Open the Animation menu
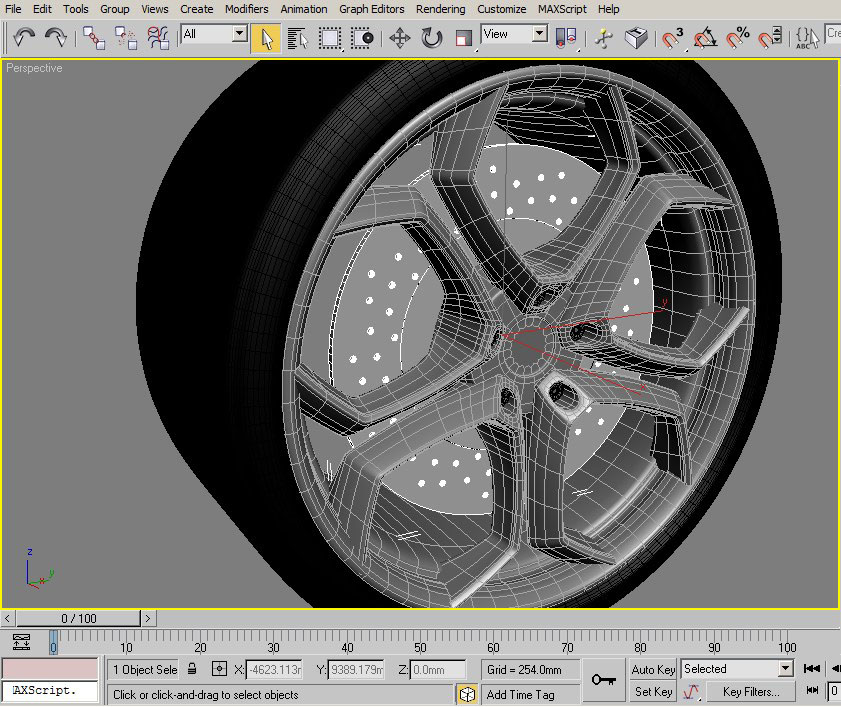 [x=304, y=9]
